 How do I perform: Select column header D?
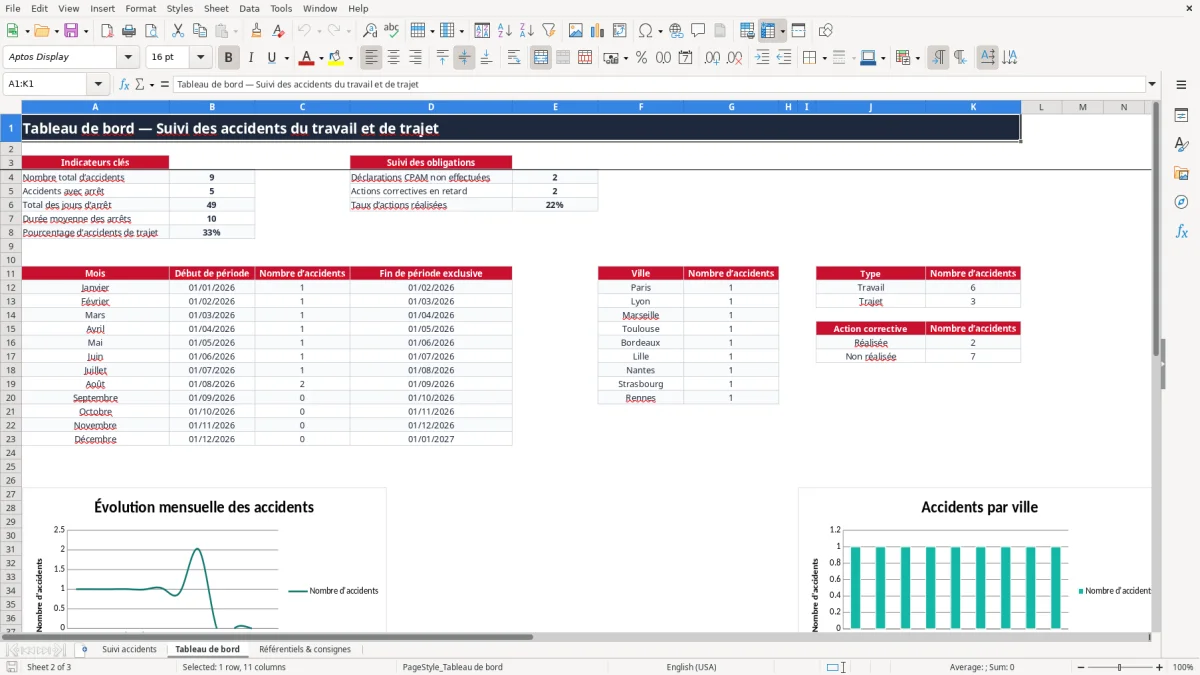click(431, 107)
